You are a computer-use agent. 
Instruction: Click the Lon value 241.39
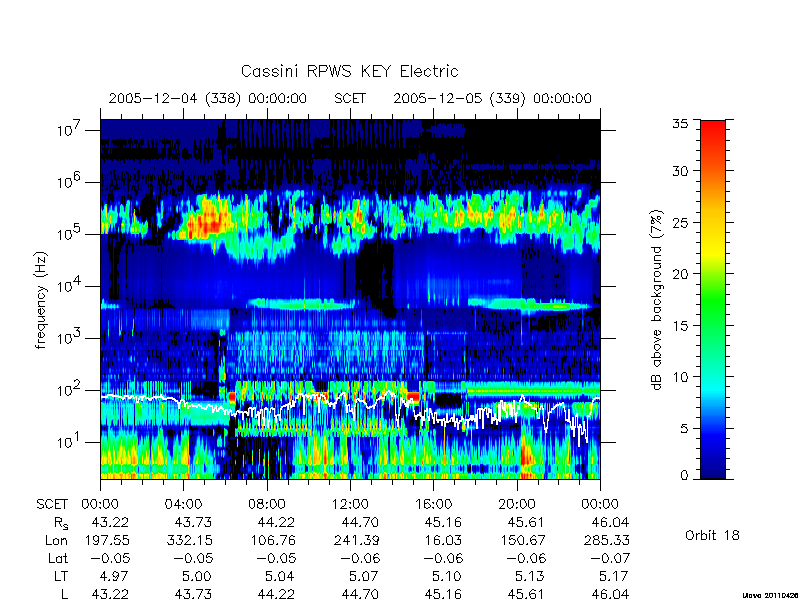pos(356,540)
